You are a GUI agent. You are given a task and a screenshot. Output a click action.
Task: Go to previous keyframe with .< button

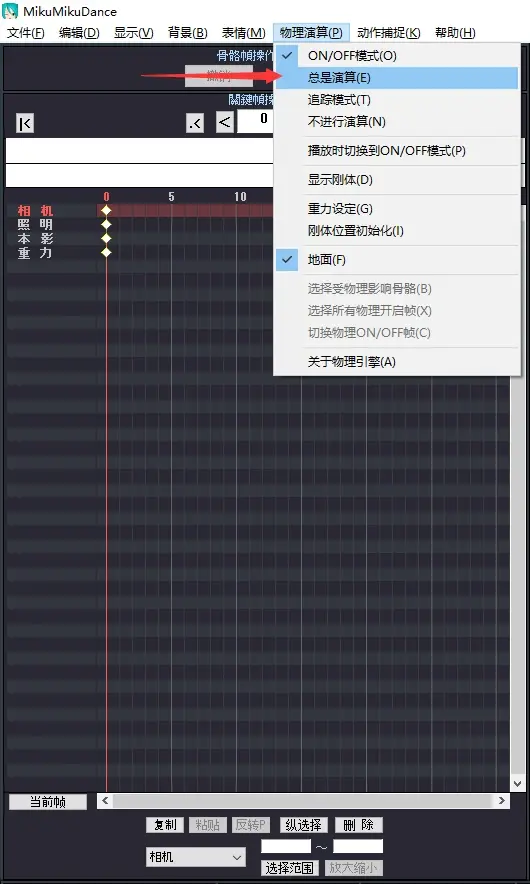coord(195,123)
